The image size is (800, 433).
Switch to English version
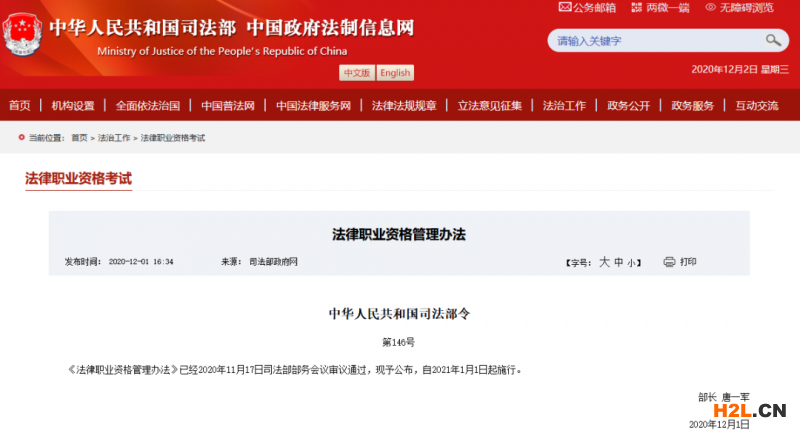pyautogui.click(x=395, y=73)
